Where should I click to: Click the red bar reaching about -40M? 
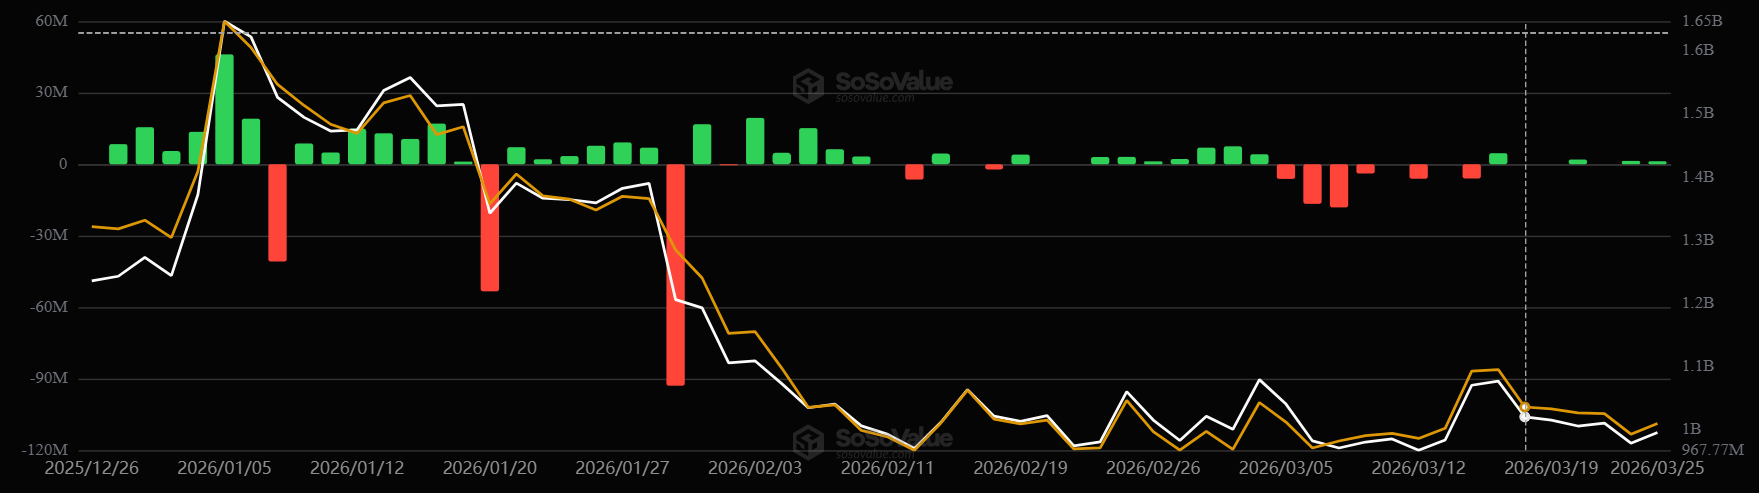coord(277,212)
